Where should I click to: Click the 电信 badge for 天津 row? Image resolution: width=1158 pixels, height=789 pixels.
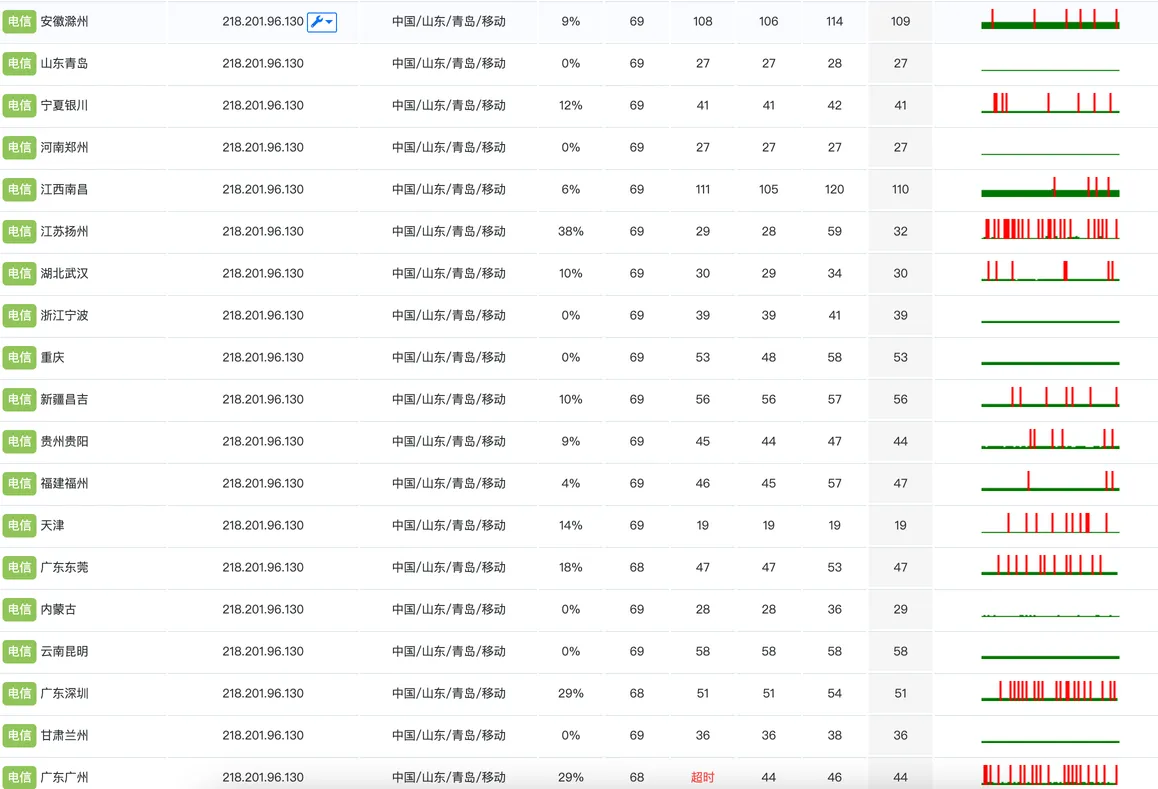pos(19,525)
